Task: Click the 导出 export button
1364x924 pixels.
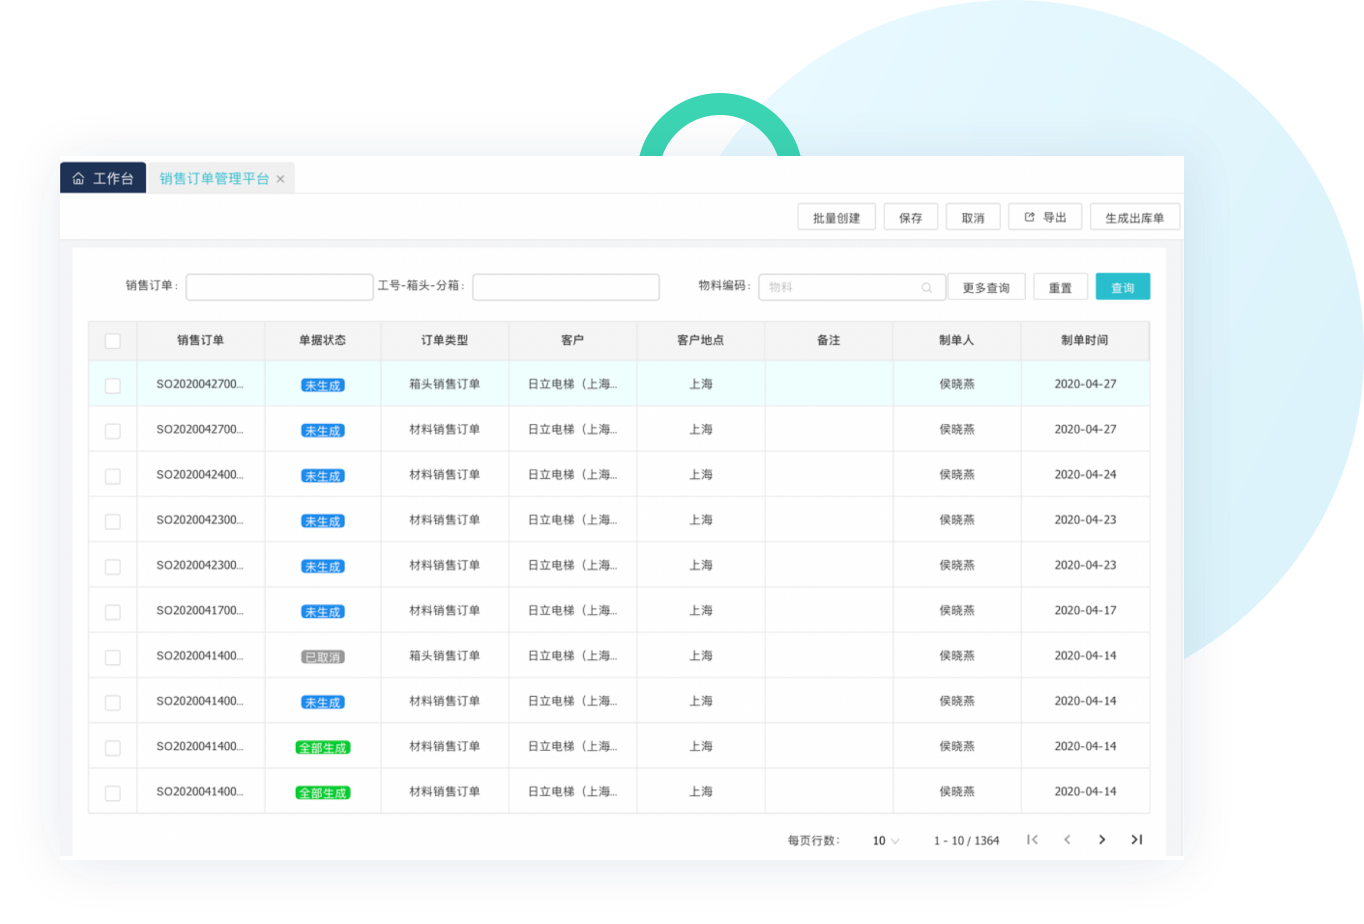Action: click(x=1045, y=218)
